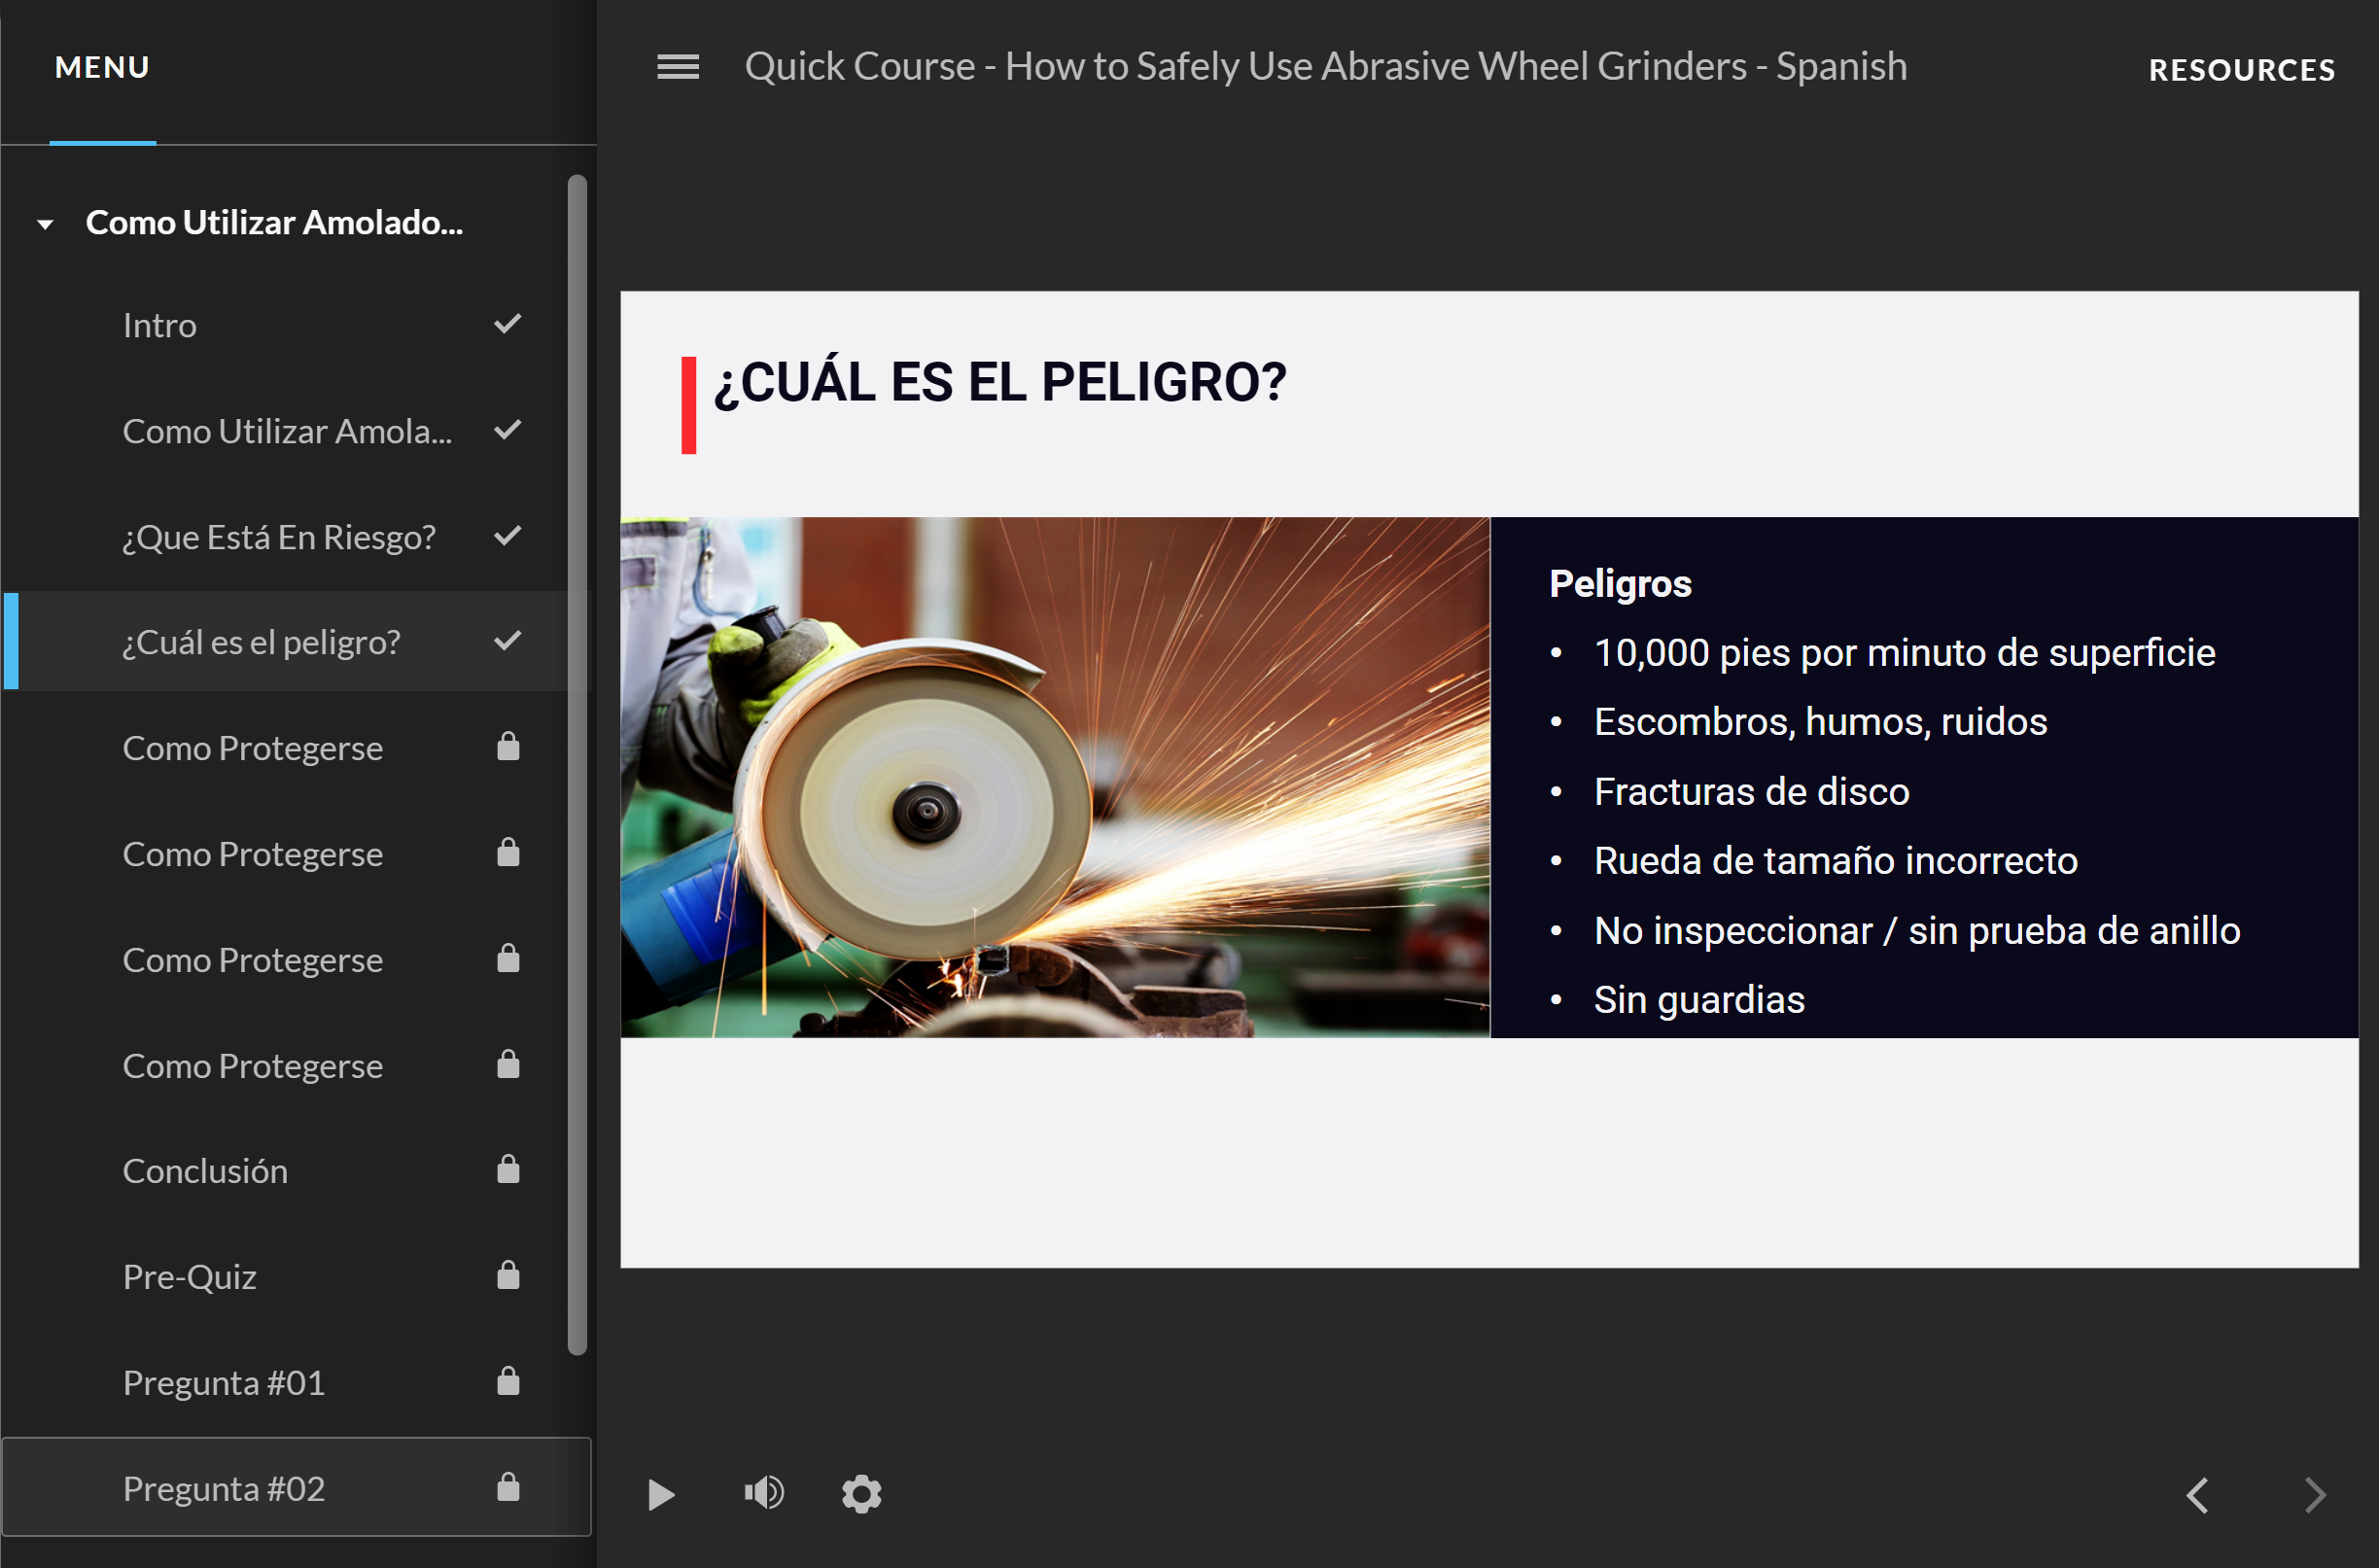Click "Fracturas de disco" bullet
This screenshot has height=1568, width=2379.
coord(1751,792)
